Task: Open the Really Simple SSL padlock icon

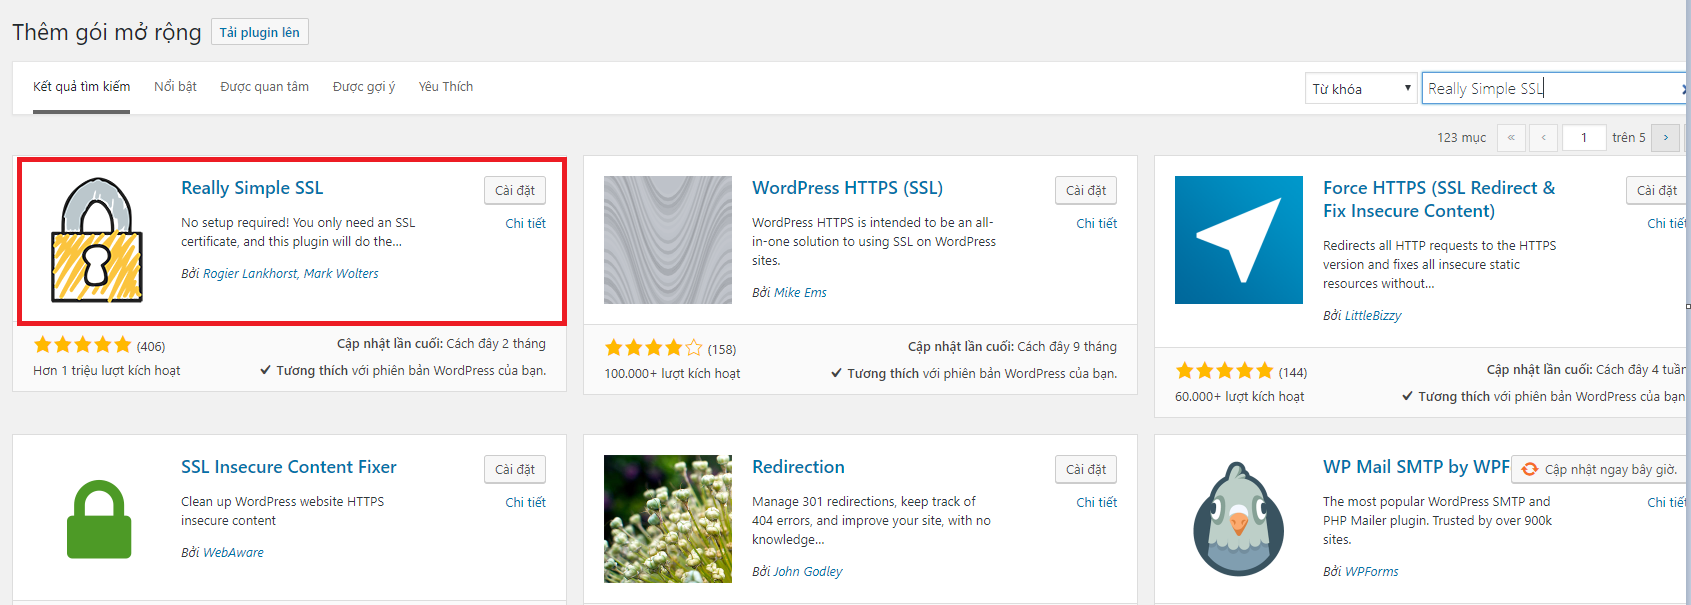Action: (x=97, y=240)
